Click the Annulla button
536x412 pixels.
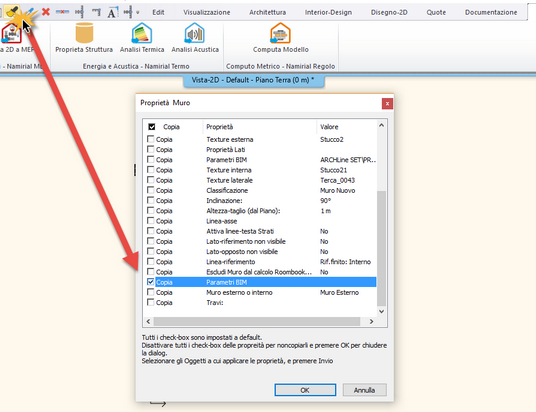[364, 390]
